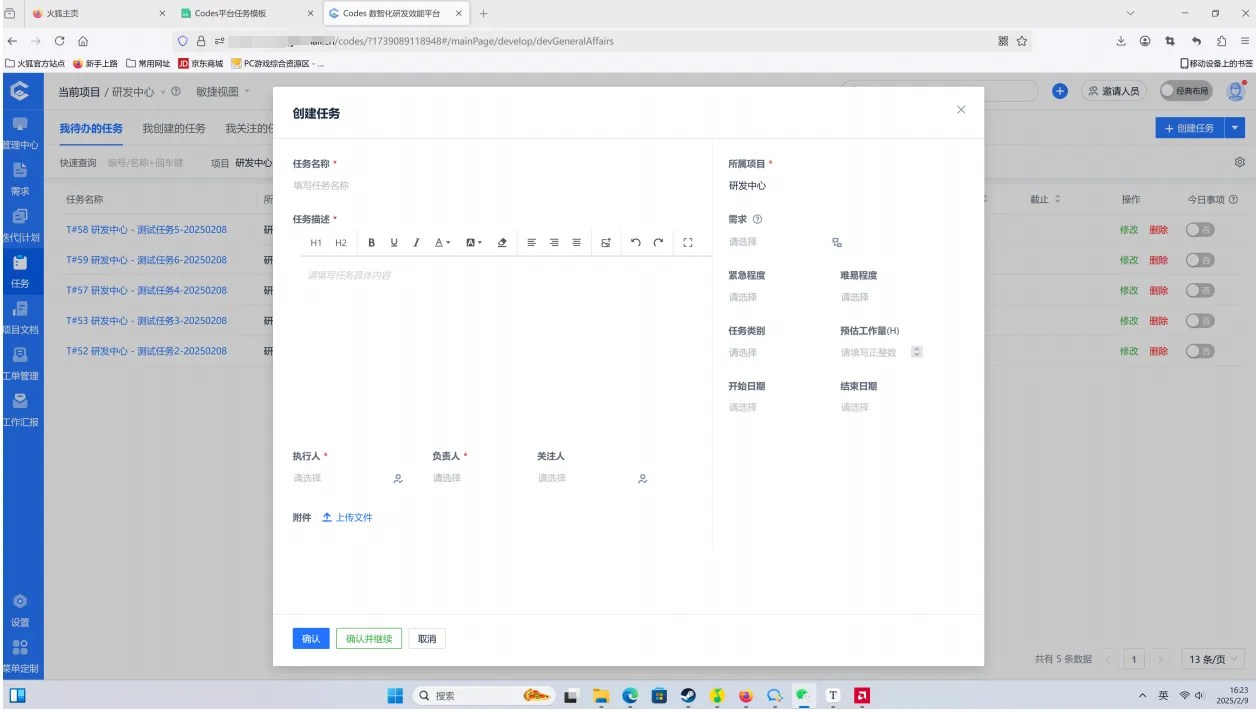Expand the arrow beside the 创建任务 button
This screenshot has width=1258, height=712.
point(1235,128)
